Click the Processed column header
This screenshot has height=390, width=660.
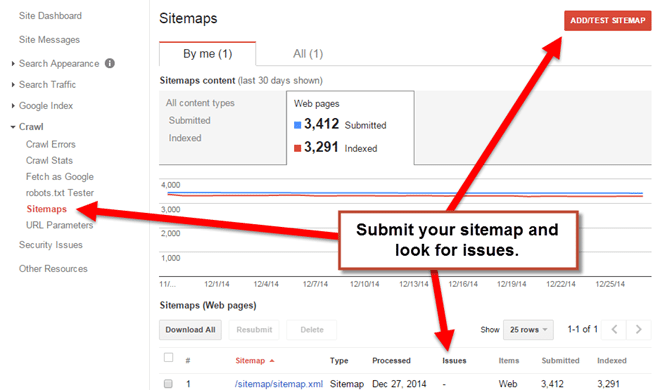tap(391, 361)
